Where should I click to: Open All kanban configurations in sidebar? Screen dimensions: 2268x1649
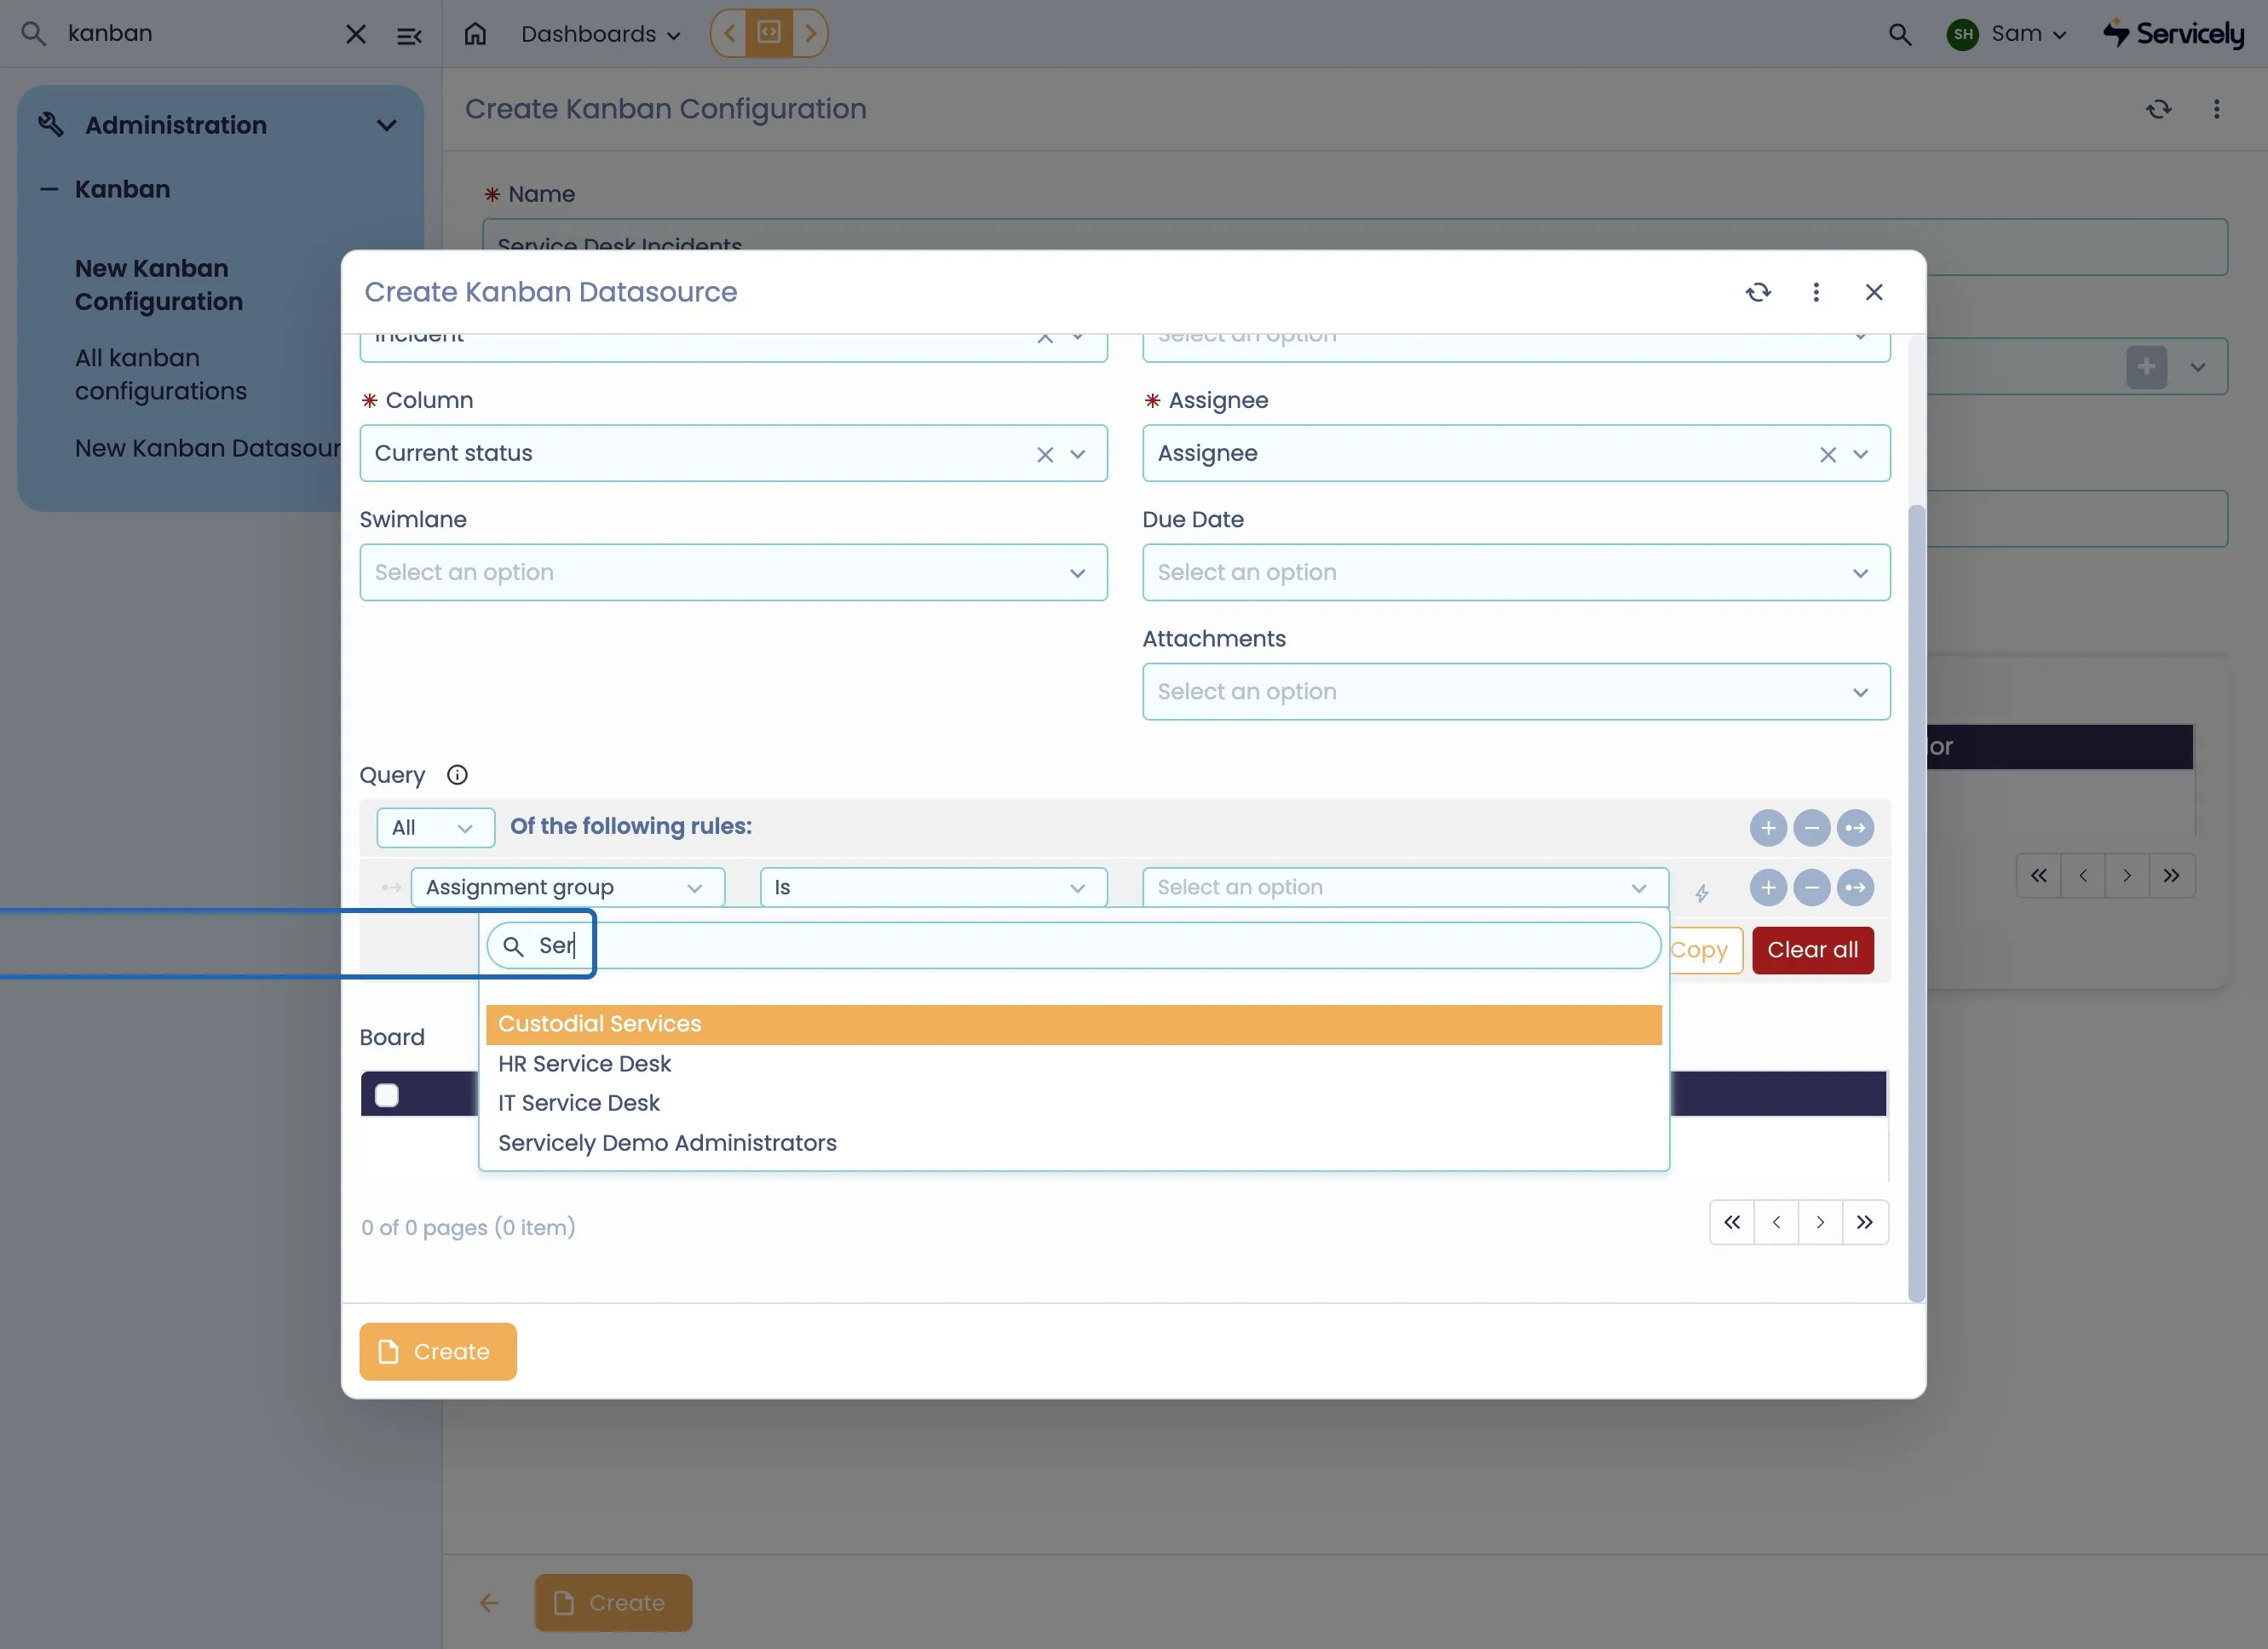[161, 374]
